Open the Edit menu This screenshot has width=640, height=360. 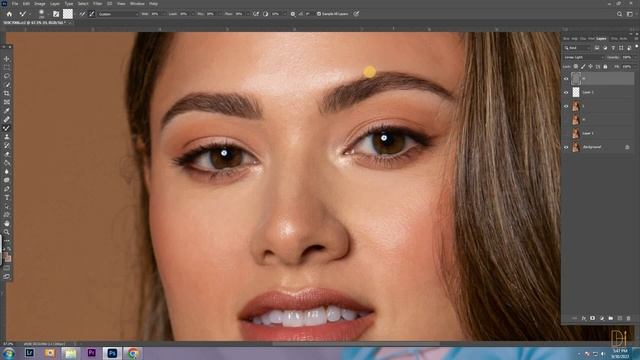point(26,4)
